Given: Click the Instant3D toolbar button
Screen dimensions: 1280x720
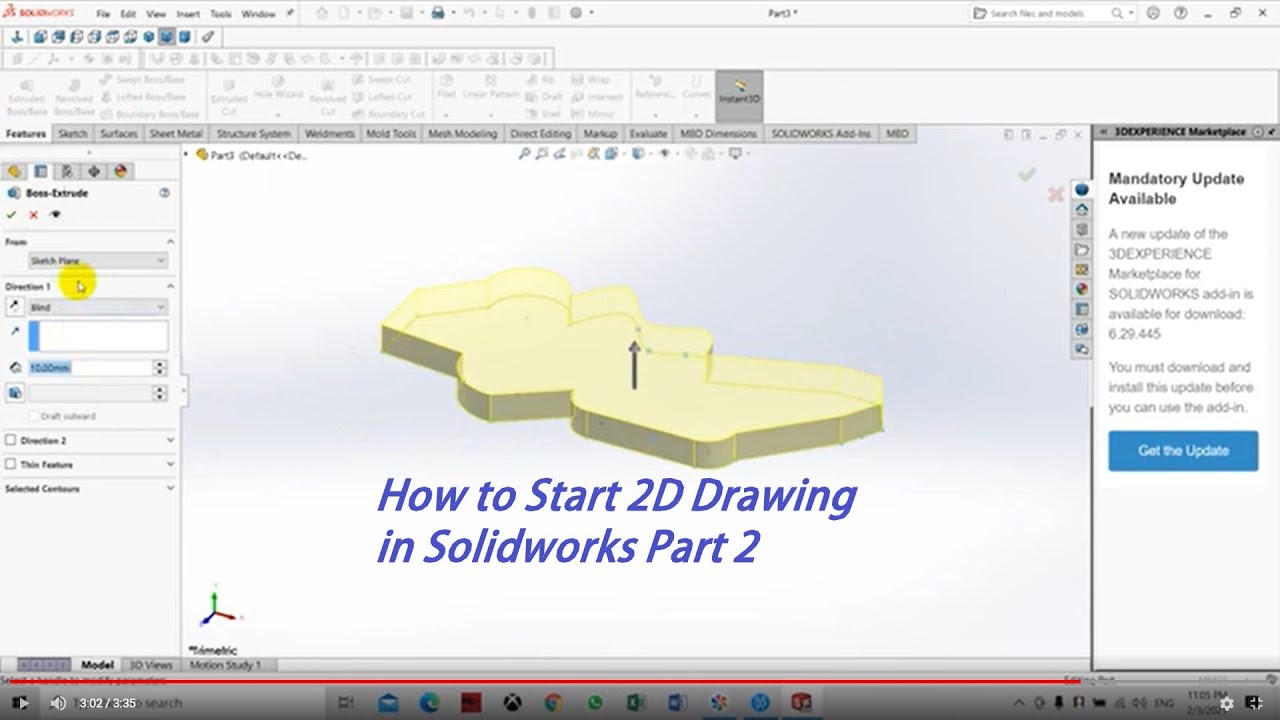Looking at the screenshot, I should 739,96.
